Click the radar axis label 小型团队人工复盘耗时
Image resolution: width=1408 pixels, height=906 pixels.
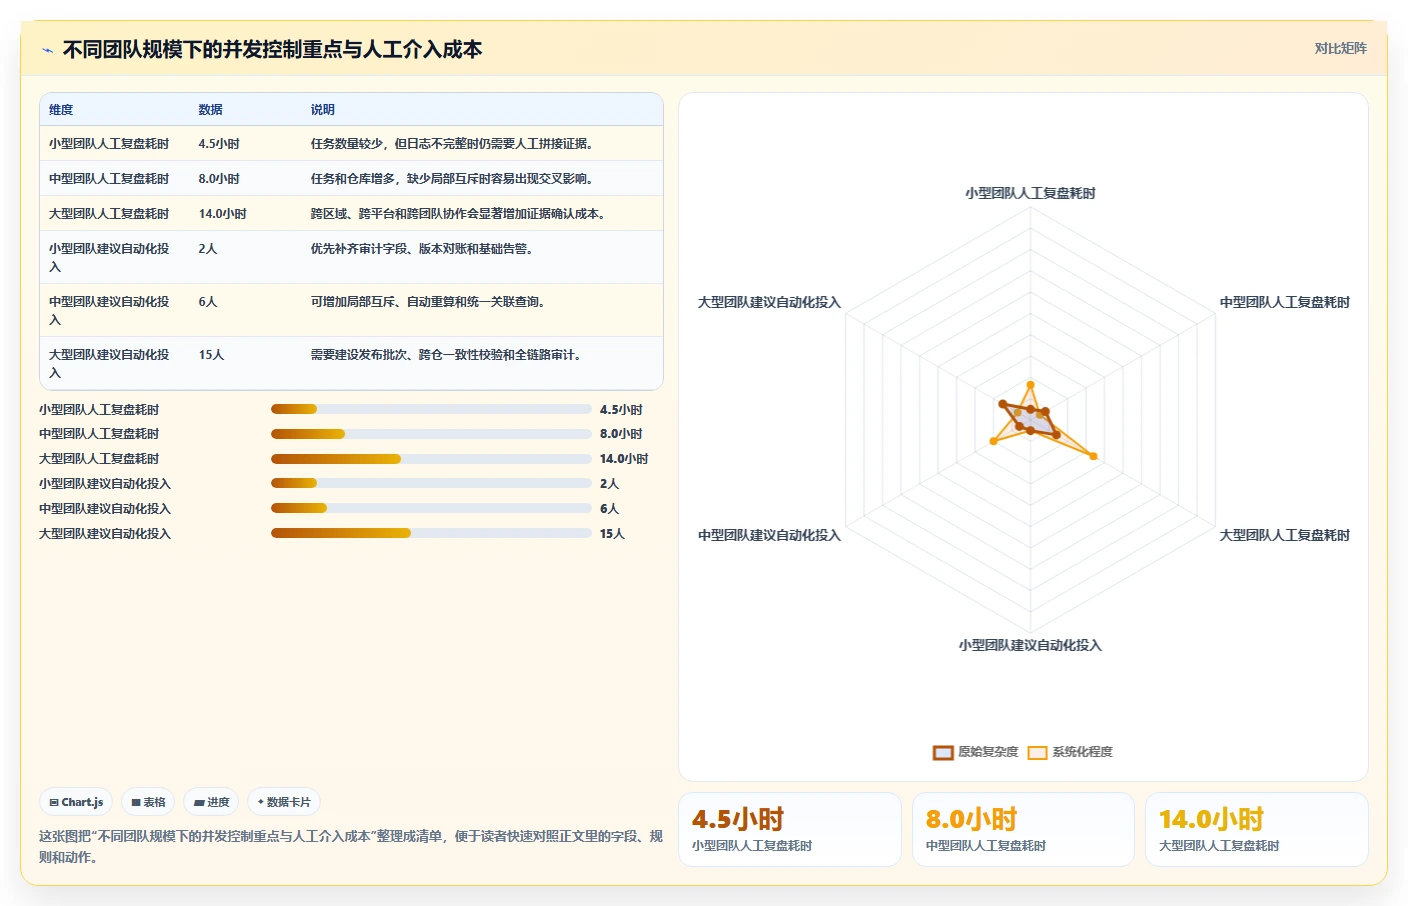1030,193
